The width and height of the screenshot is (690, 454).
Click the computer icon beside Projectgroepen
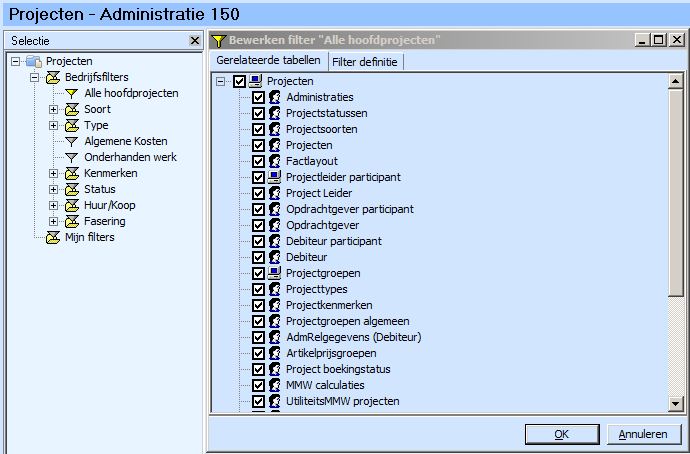click(x=274, y=273)
